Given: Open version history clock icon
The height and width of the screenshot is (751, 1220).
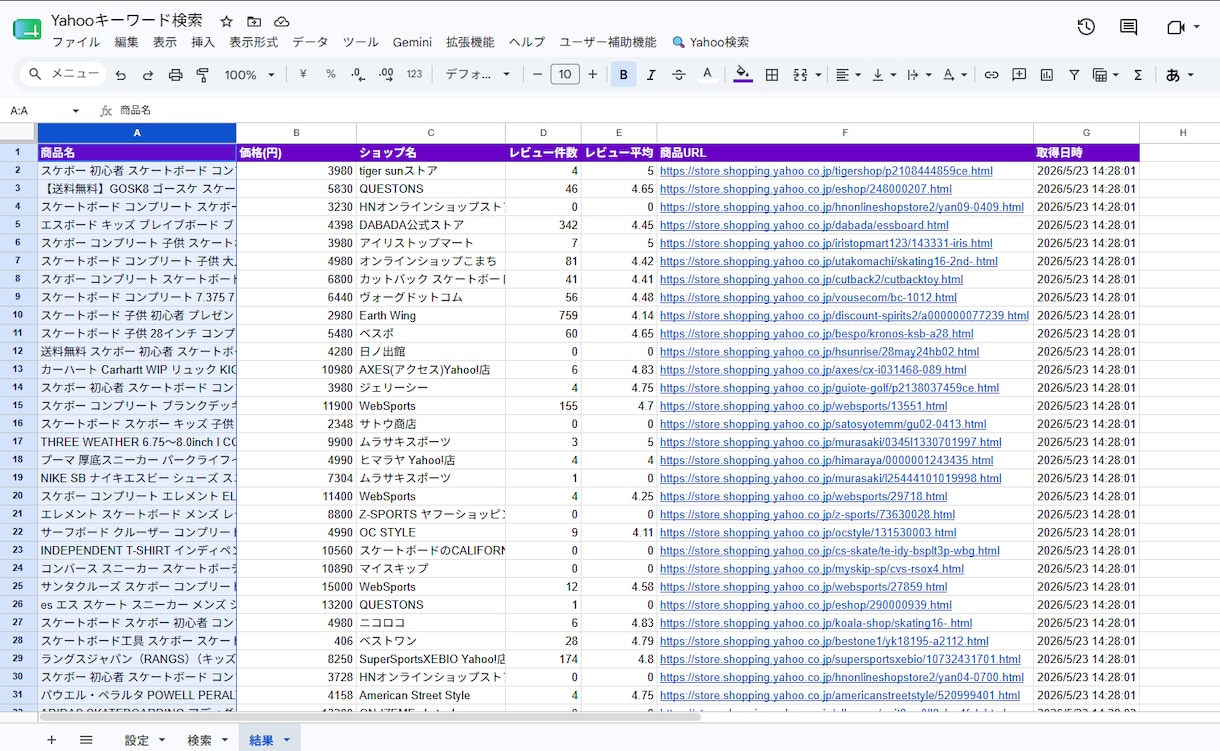Looking at the screenshot, I should point(1086,27).
